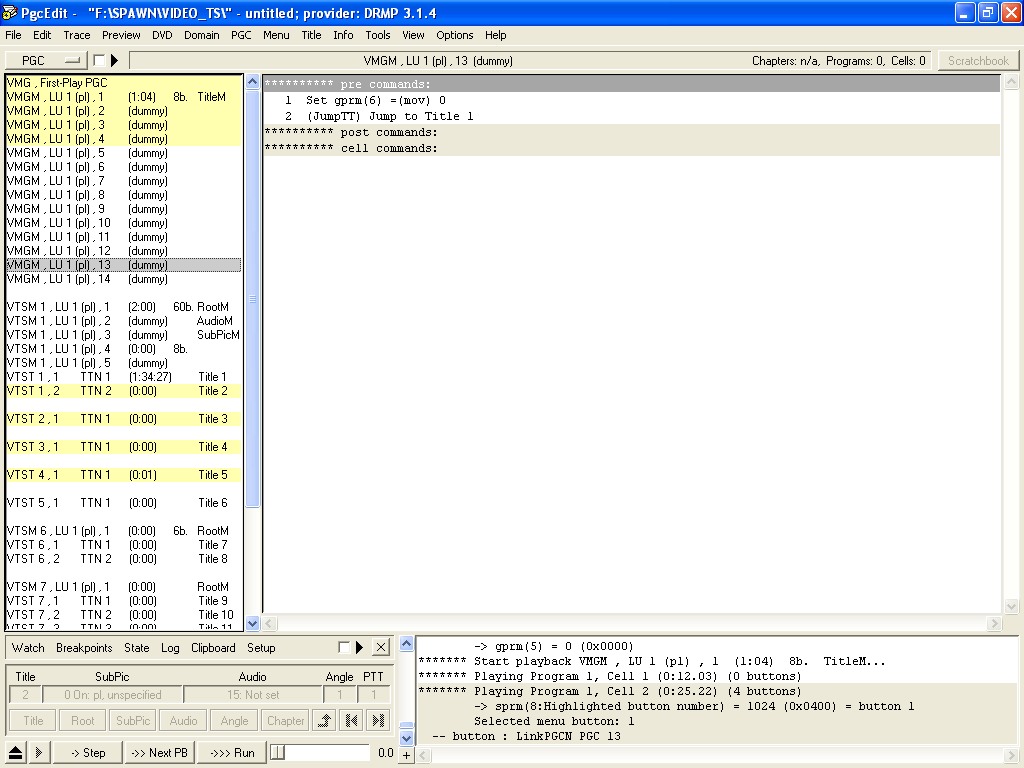Open the Trace menu

76,35
